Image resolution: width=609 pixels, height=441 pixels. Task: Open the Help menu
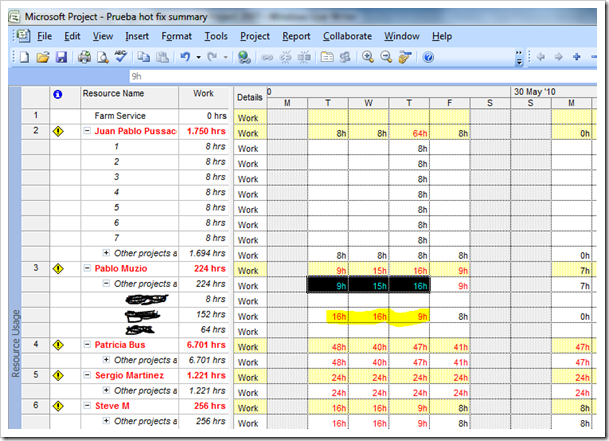442,36
